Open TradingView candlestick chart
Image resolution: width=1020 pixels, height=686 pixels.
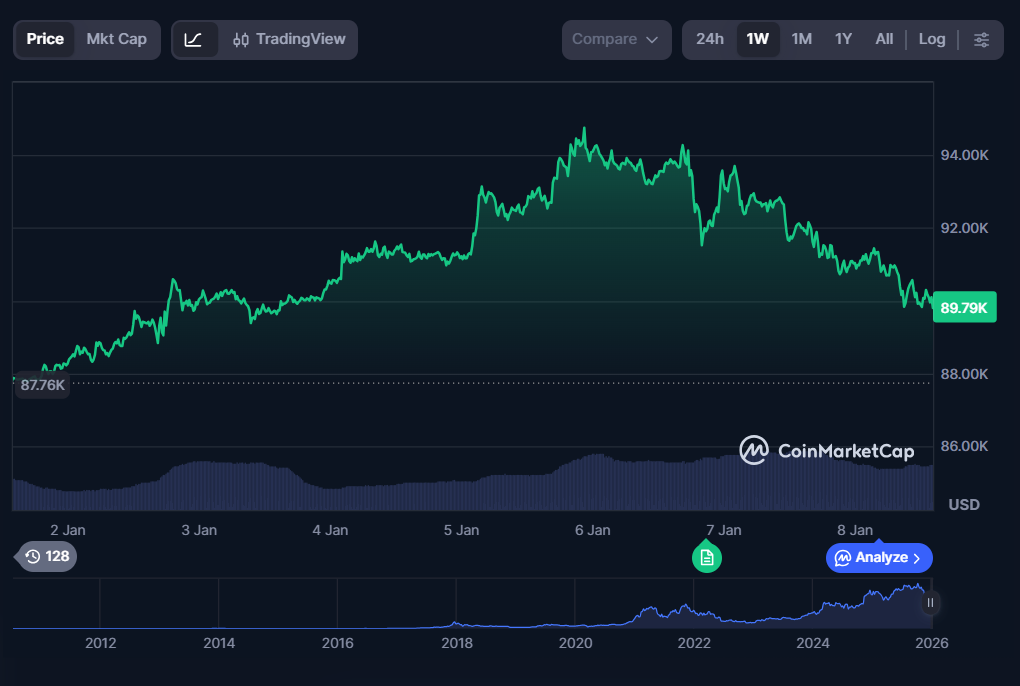(x=289, y=40)
